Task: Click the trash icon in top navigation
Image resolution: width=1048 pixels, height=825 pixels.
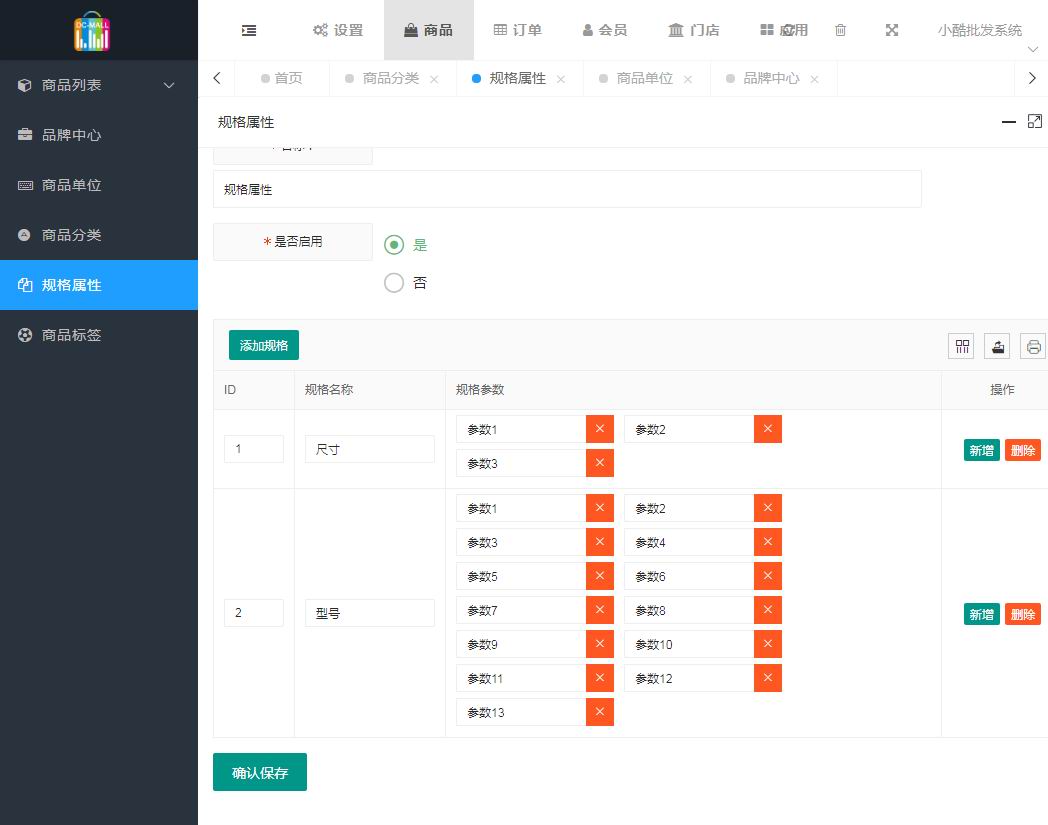Action: pyautogui.click(x=840, y=30)
